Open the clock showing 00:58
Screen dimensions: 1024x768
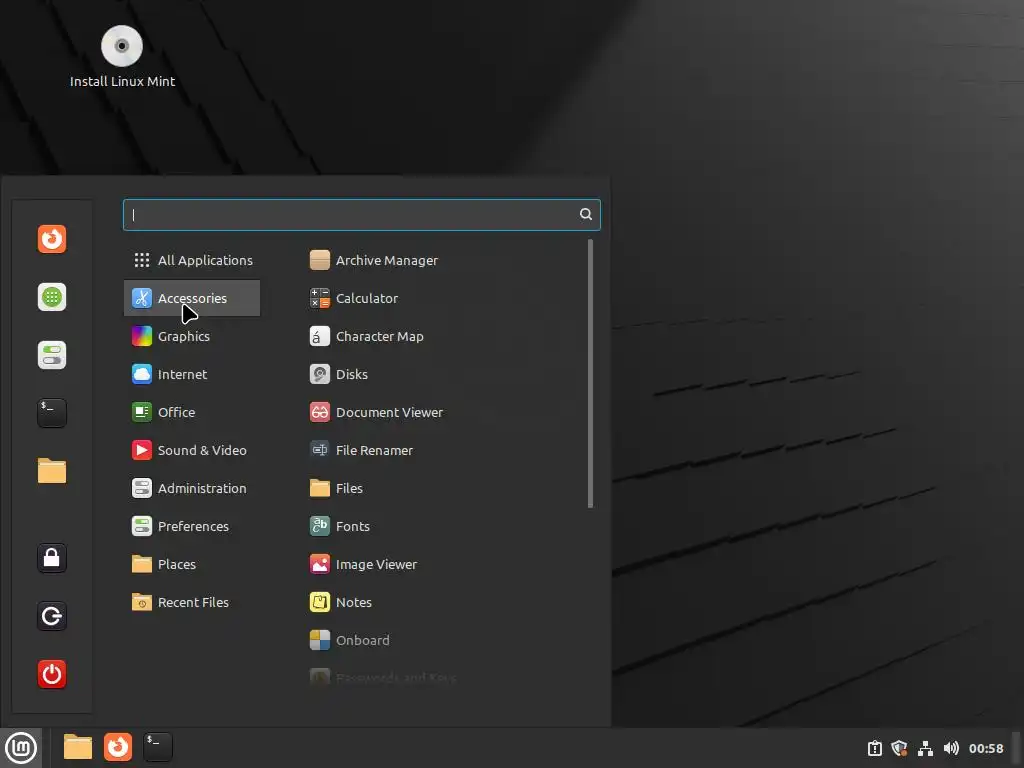tap(985, 748)
